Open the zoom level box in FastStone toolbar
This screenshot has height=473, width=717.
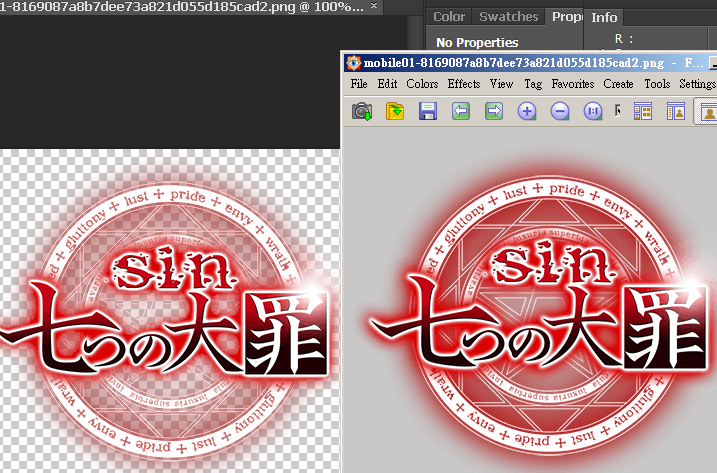[618, 110]
